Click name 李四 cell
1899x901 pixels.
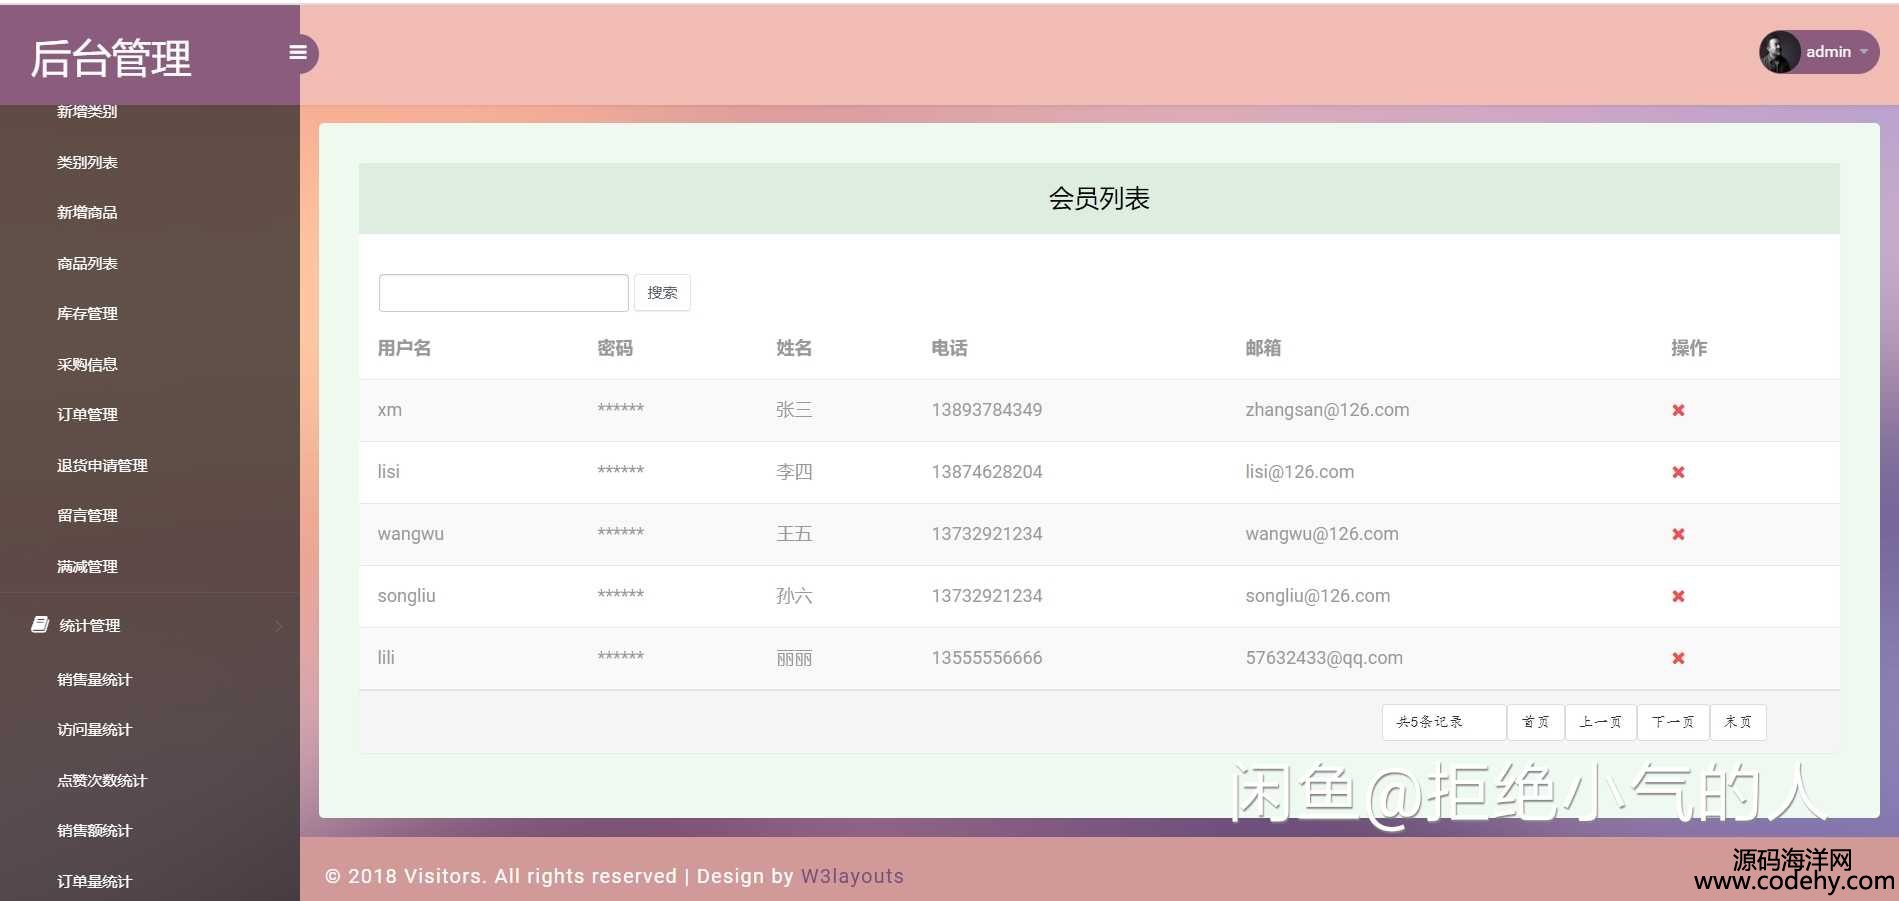(x=794, y=472)
